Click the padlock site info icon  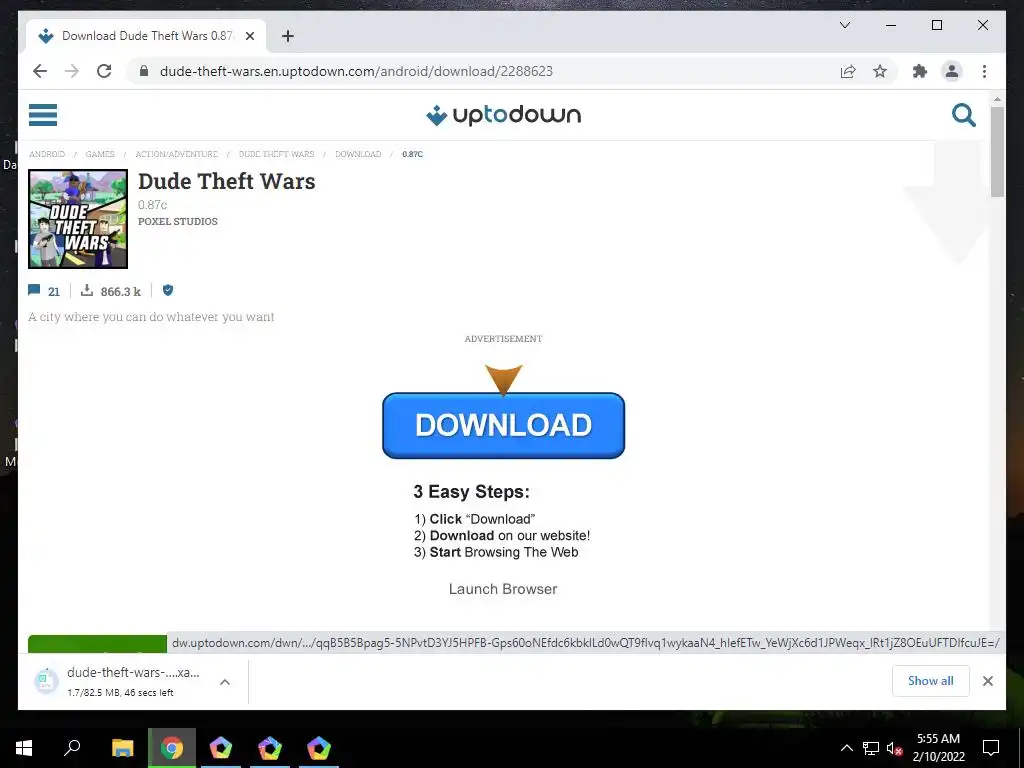(144, 71)
